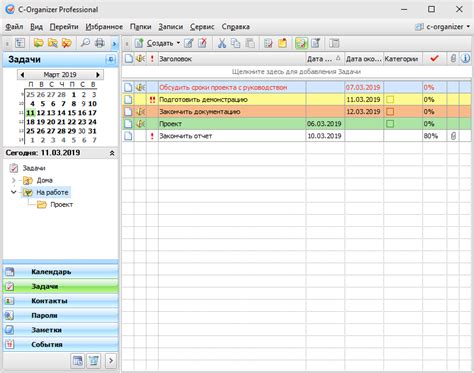Click green category swatch on Проект row

390,124
